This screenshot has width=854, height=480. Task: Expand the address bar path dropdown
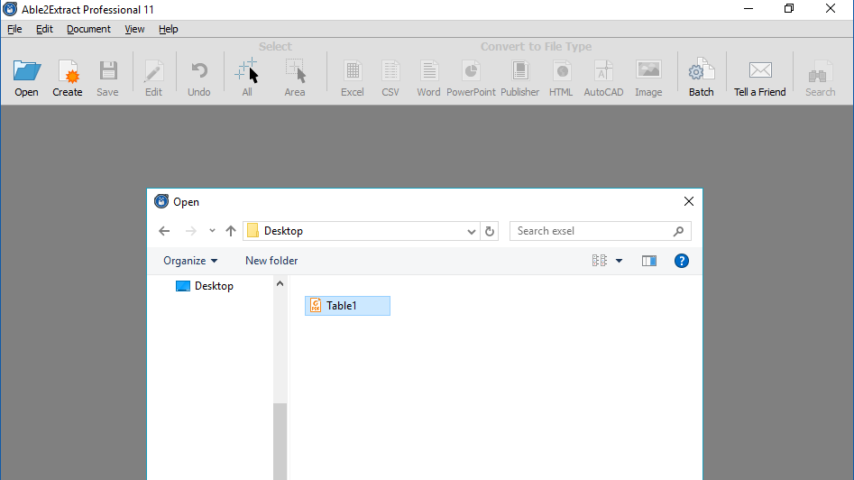[471, 231]
